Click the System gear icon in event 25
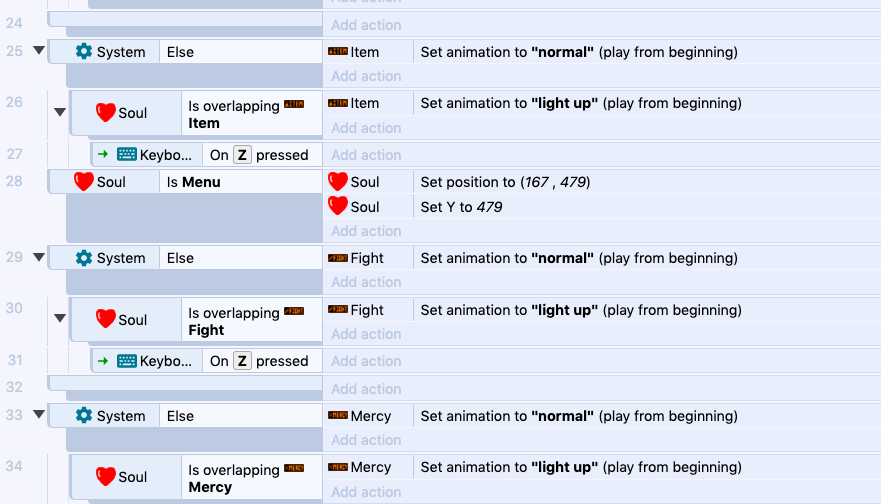 point(84,52)
